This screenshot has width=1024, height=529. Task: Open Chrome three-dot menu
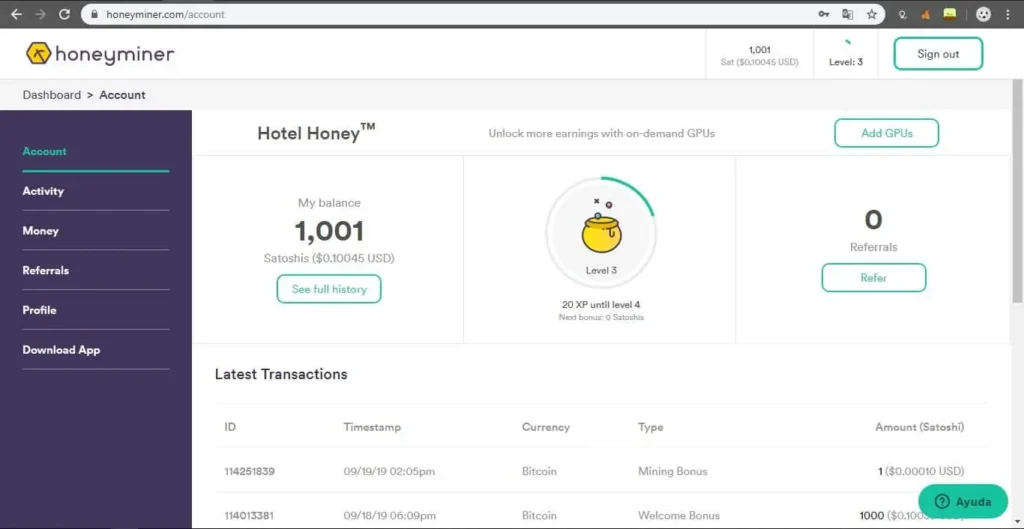(x=1008, y=14)
